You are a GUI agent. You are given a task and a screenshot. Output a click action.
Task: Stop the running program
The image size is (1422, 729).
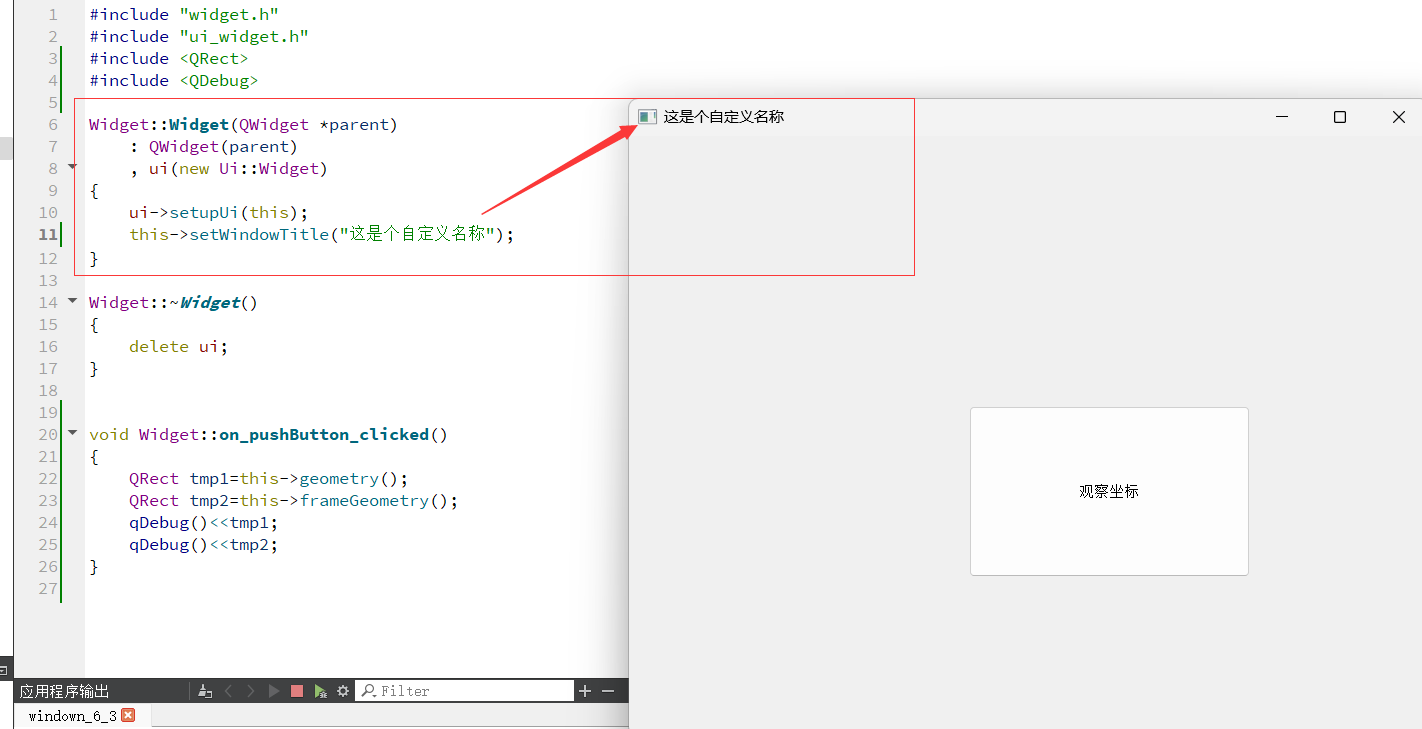coord(297,690)
